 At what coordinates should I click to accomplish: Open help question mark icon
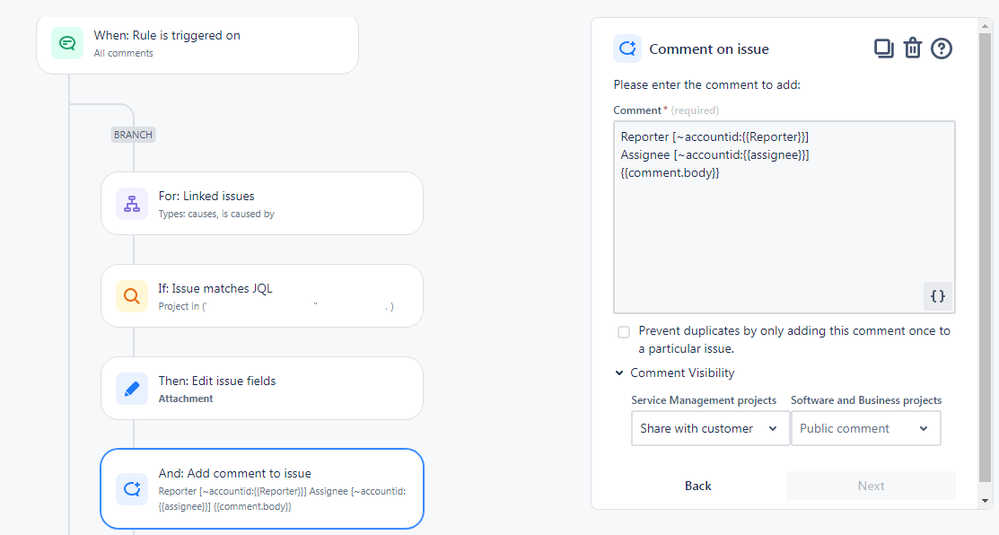(x=941, y=48)
